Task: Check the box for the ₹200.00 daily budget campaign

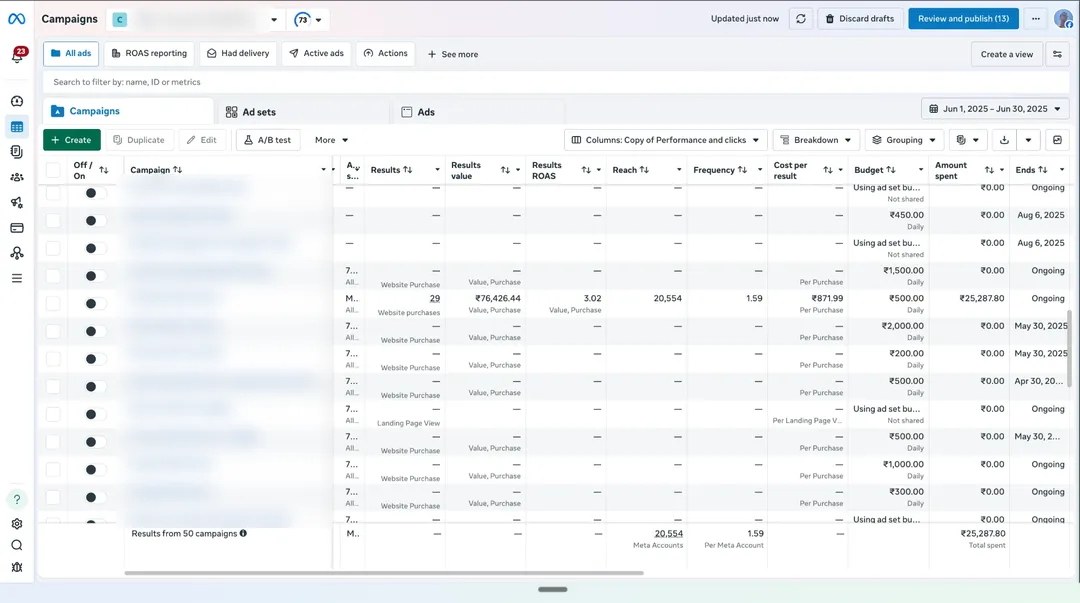Action: point(53,359)
